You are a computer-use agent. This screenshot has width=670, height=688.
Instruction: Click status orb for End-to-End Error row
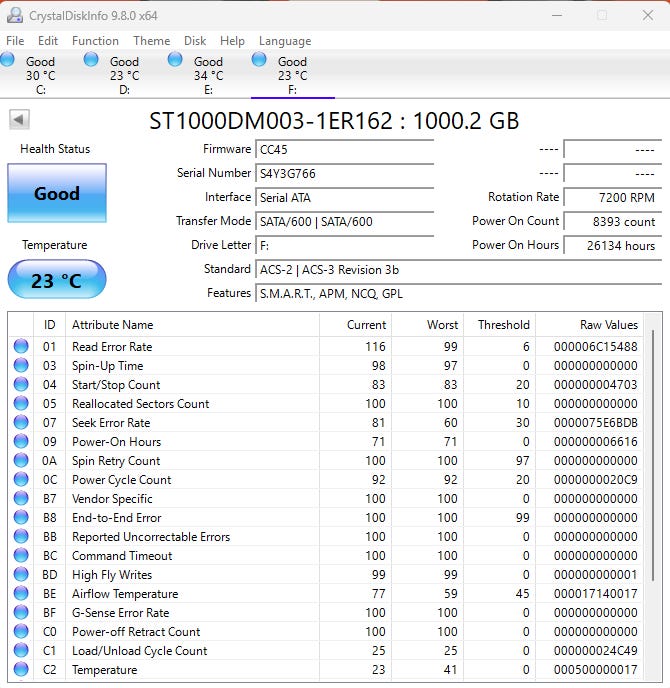pos(21,517)
